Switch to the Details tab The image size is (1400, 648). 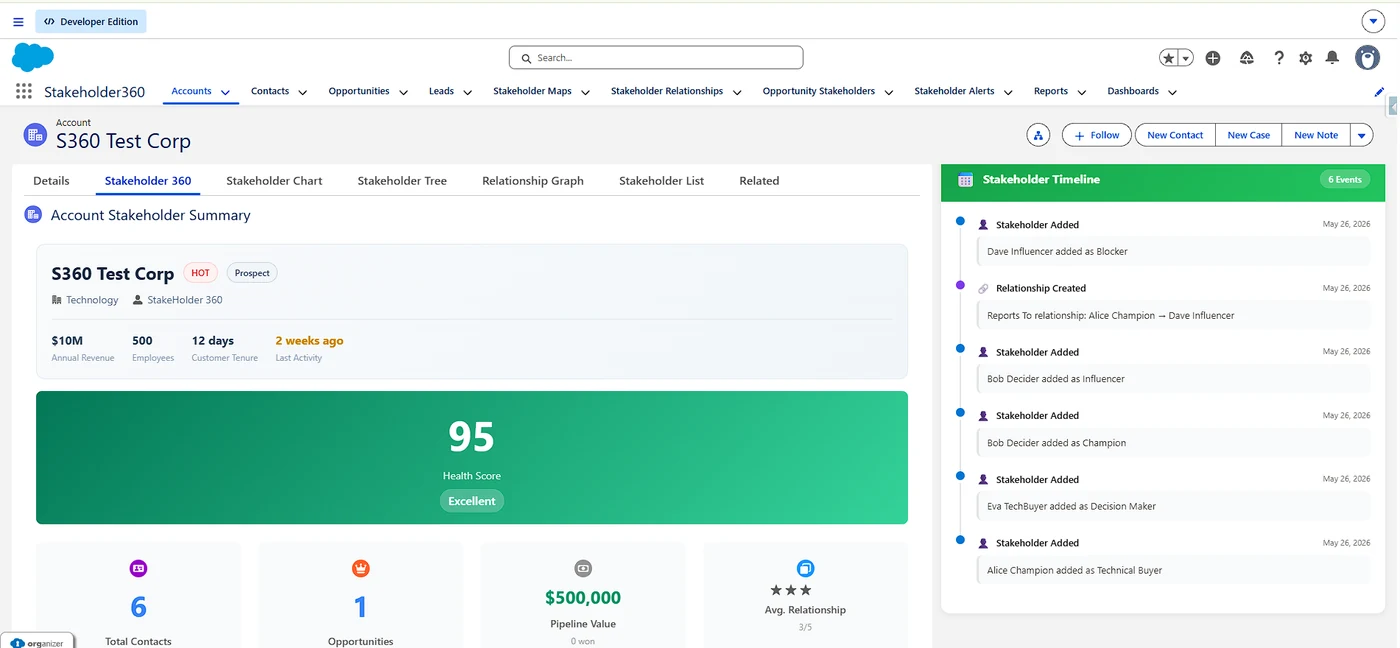coord(51,181)
